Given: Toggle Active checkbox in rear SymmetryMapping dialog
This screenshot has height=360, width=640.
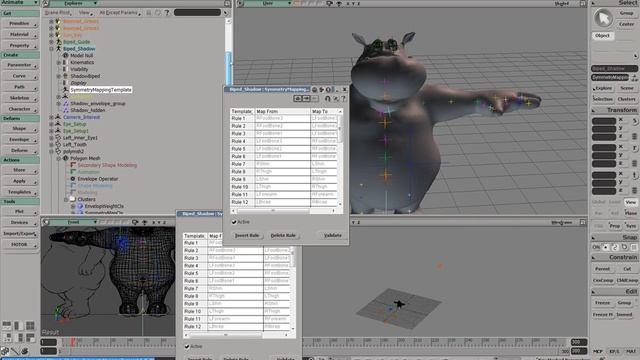Looking at the screenshot, I should (x=187, y=347).
